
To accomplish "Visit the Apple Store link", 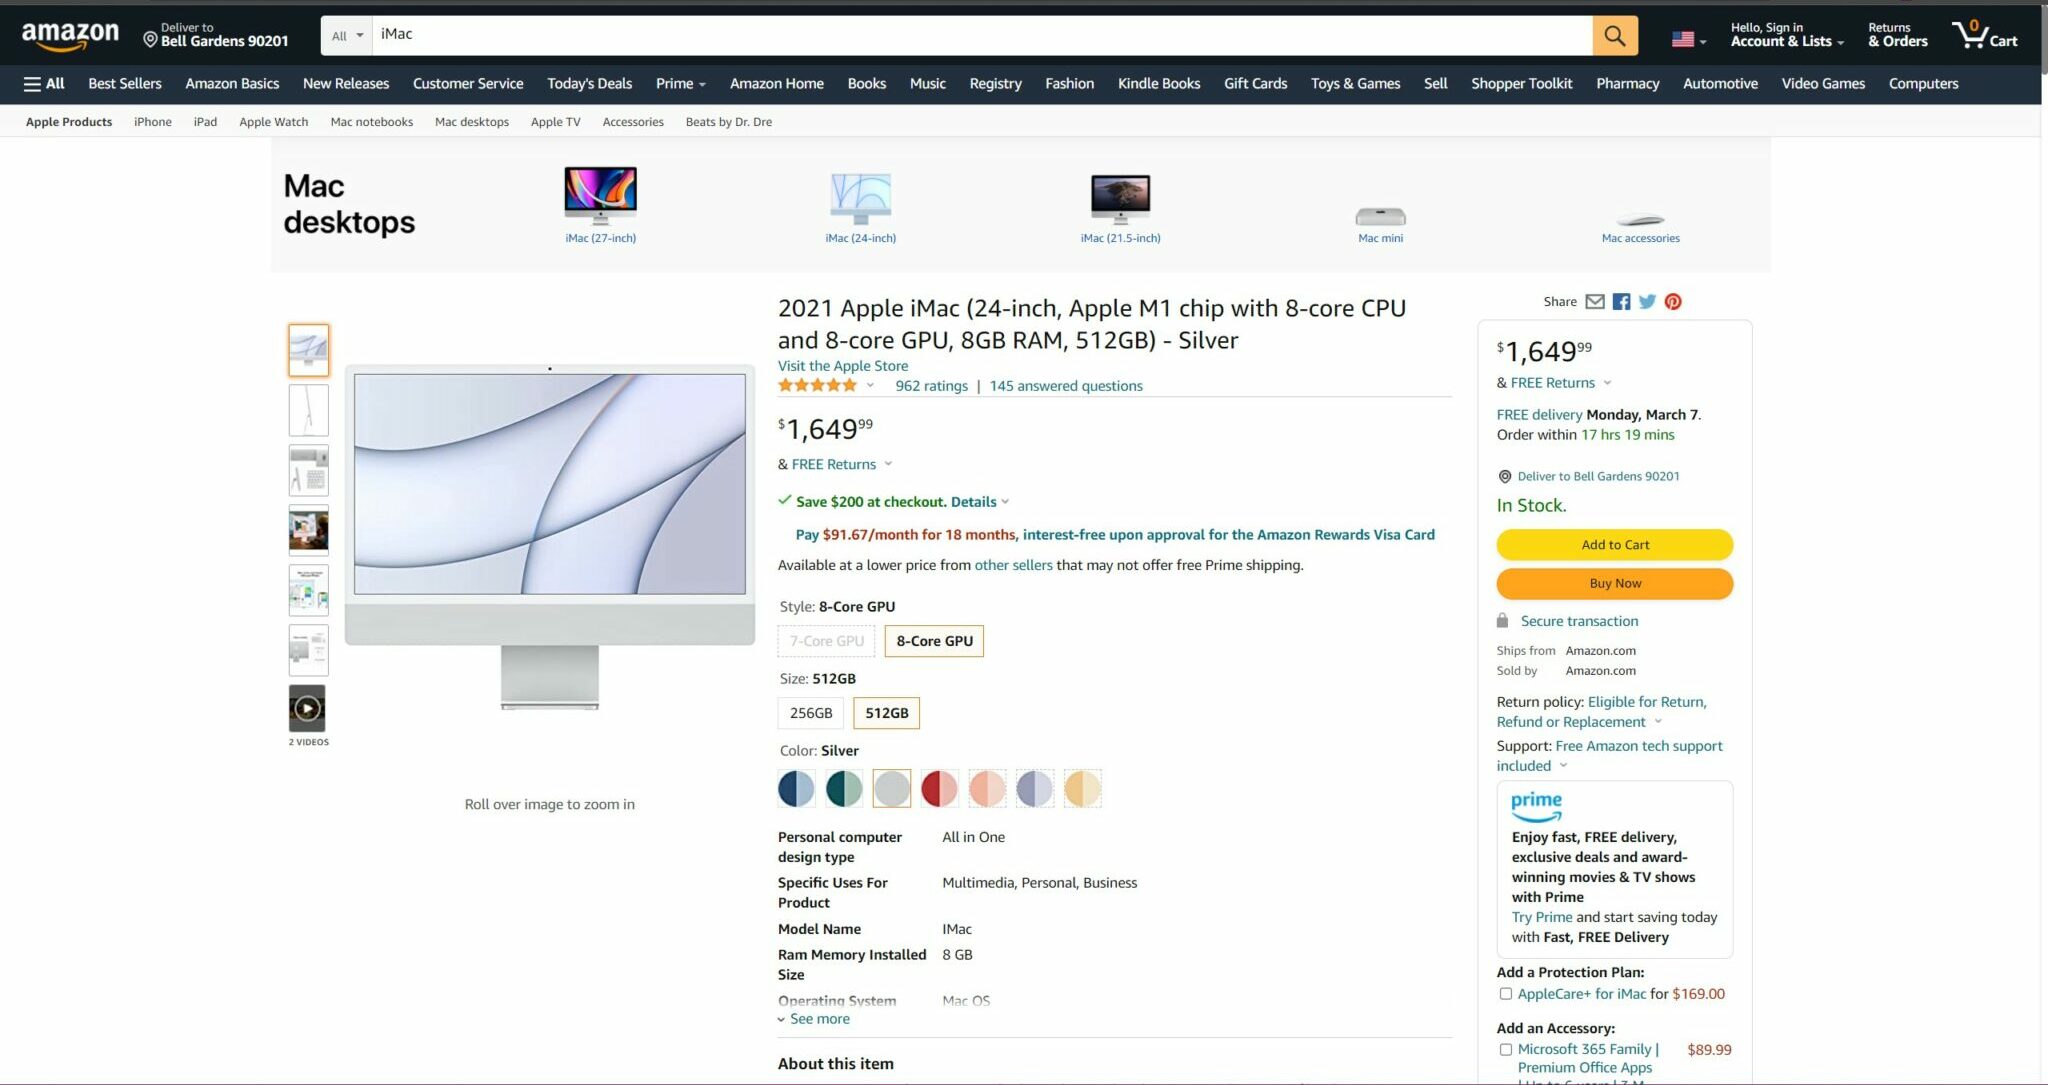I will tap(843, 366).
